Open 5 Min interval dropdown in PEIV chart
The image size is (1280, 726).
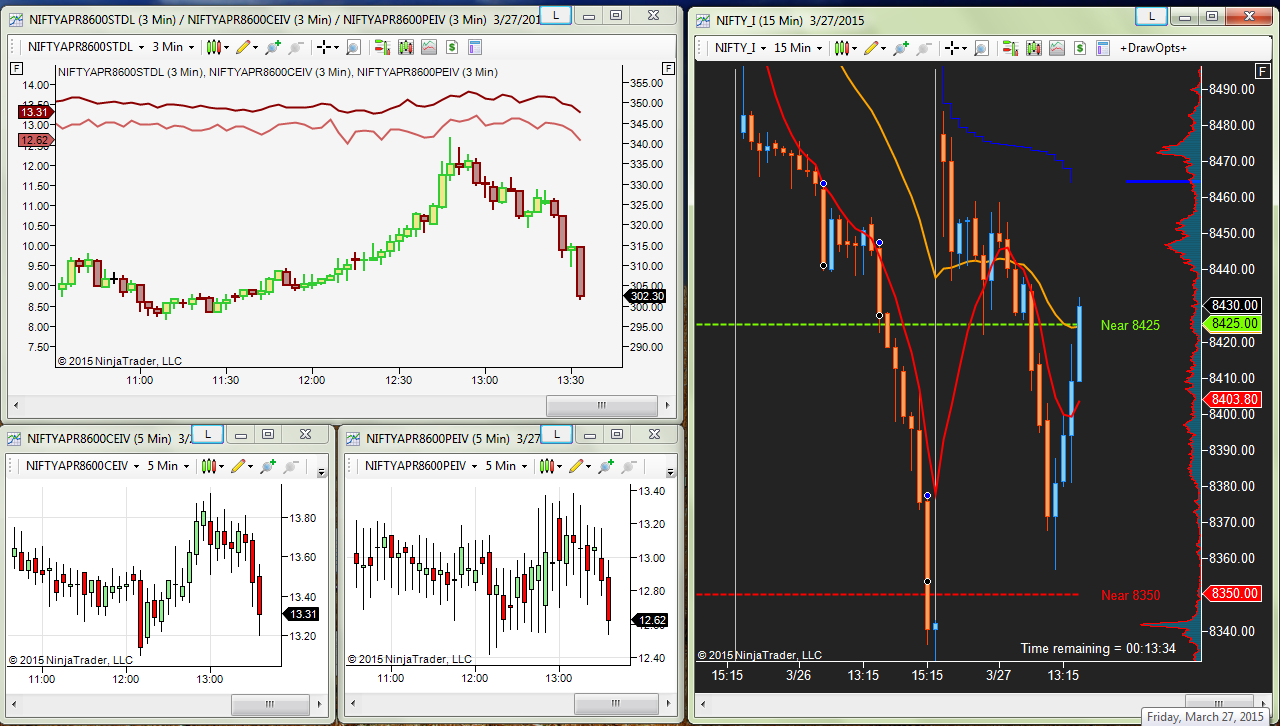click(507, 466)
